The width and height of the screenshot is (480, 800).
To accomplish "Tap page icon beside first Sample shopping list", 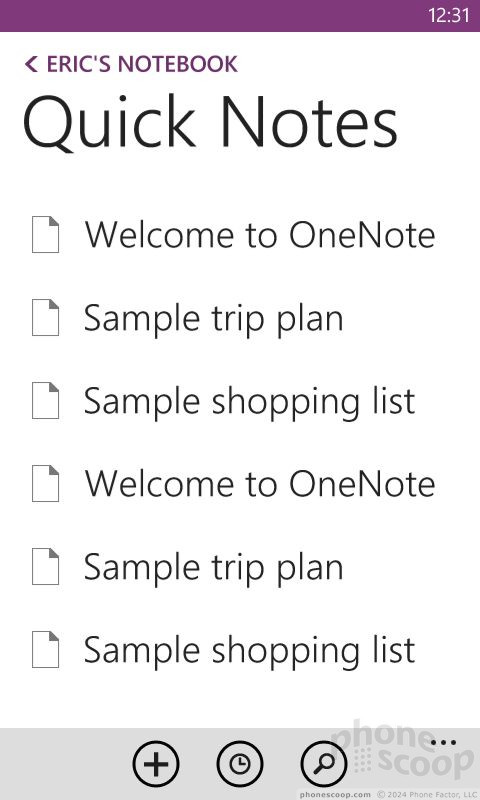I will pos(45,401).
